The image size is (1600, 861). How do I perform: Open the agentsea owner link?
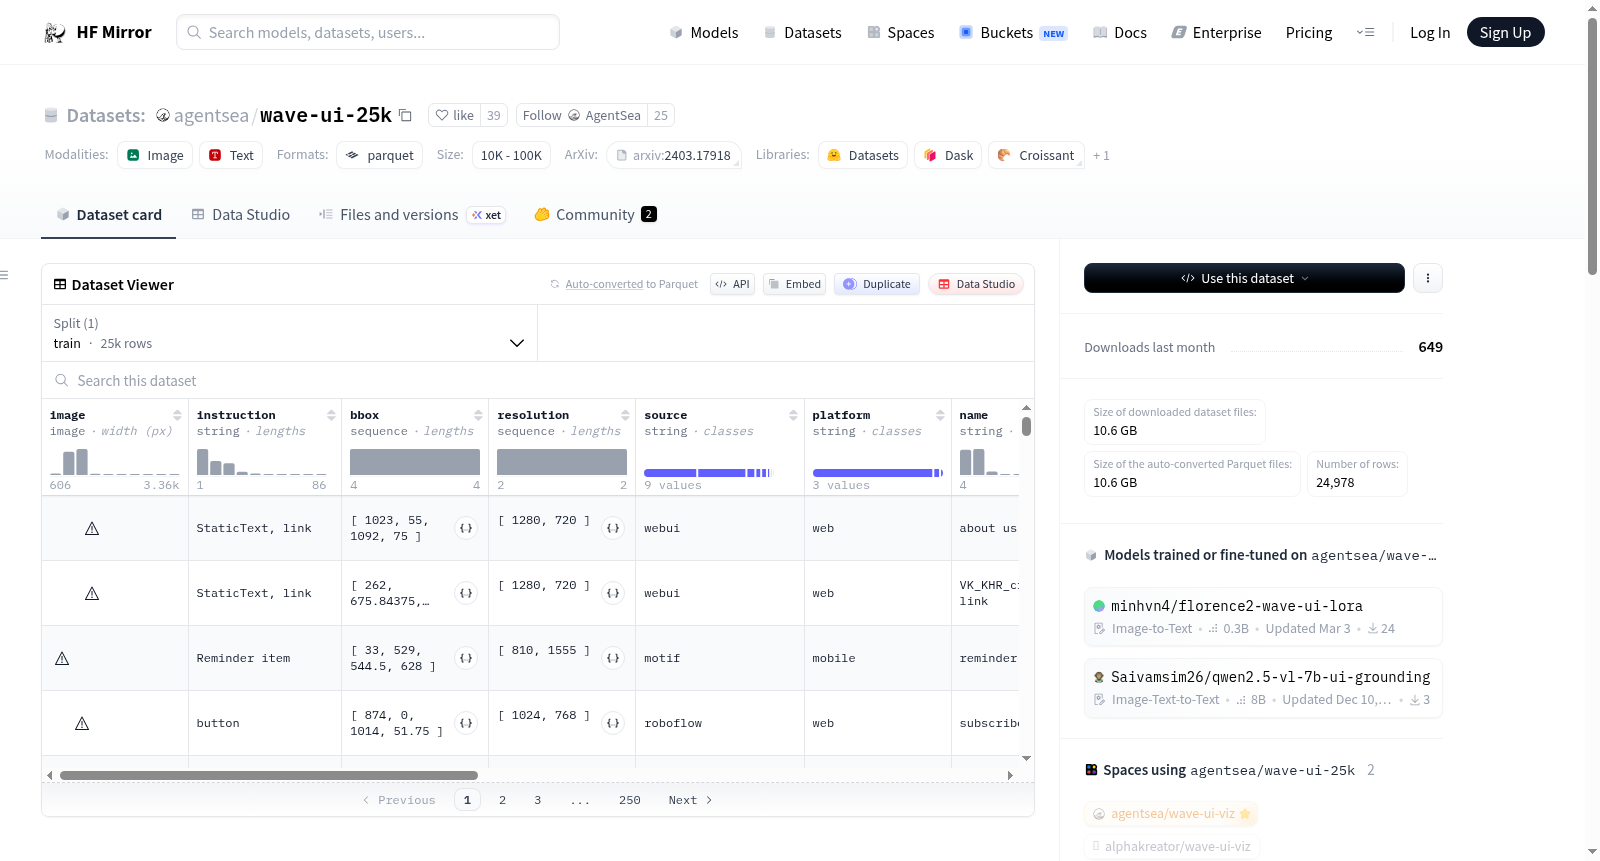coord(211,115)
